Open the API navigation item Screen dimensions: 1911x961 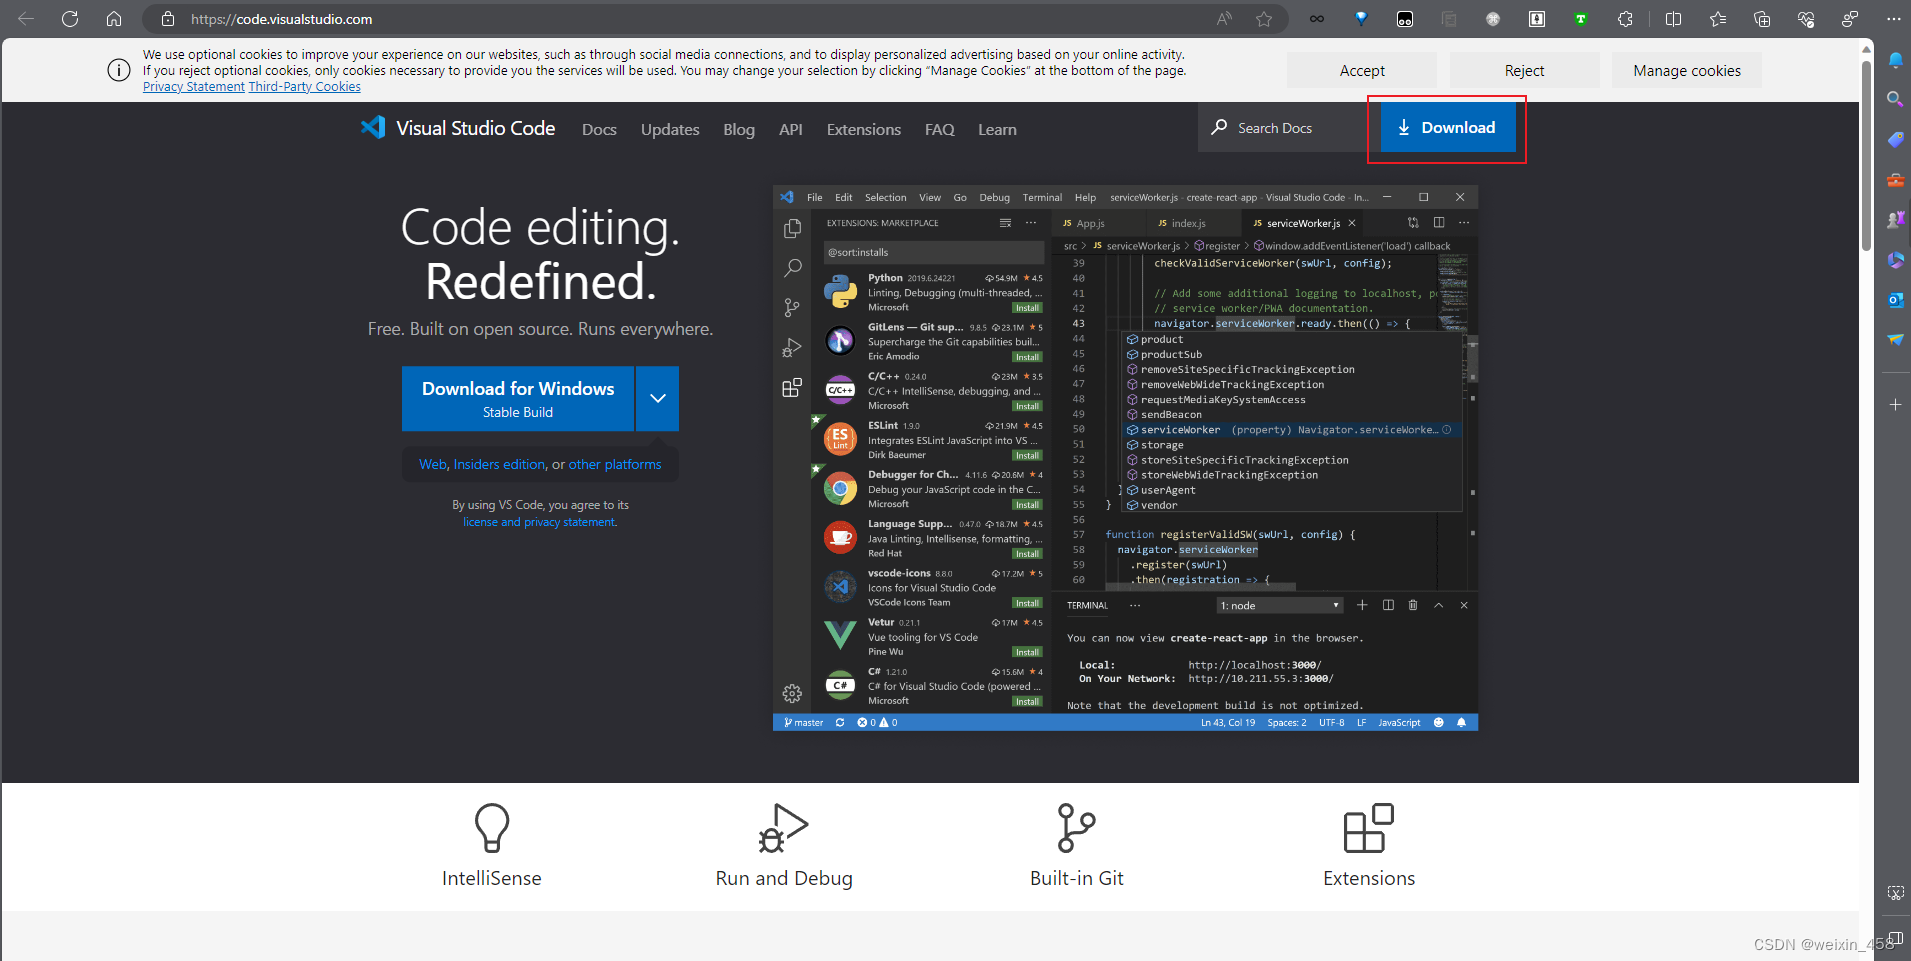click(x=791, y=130)
